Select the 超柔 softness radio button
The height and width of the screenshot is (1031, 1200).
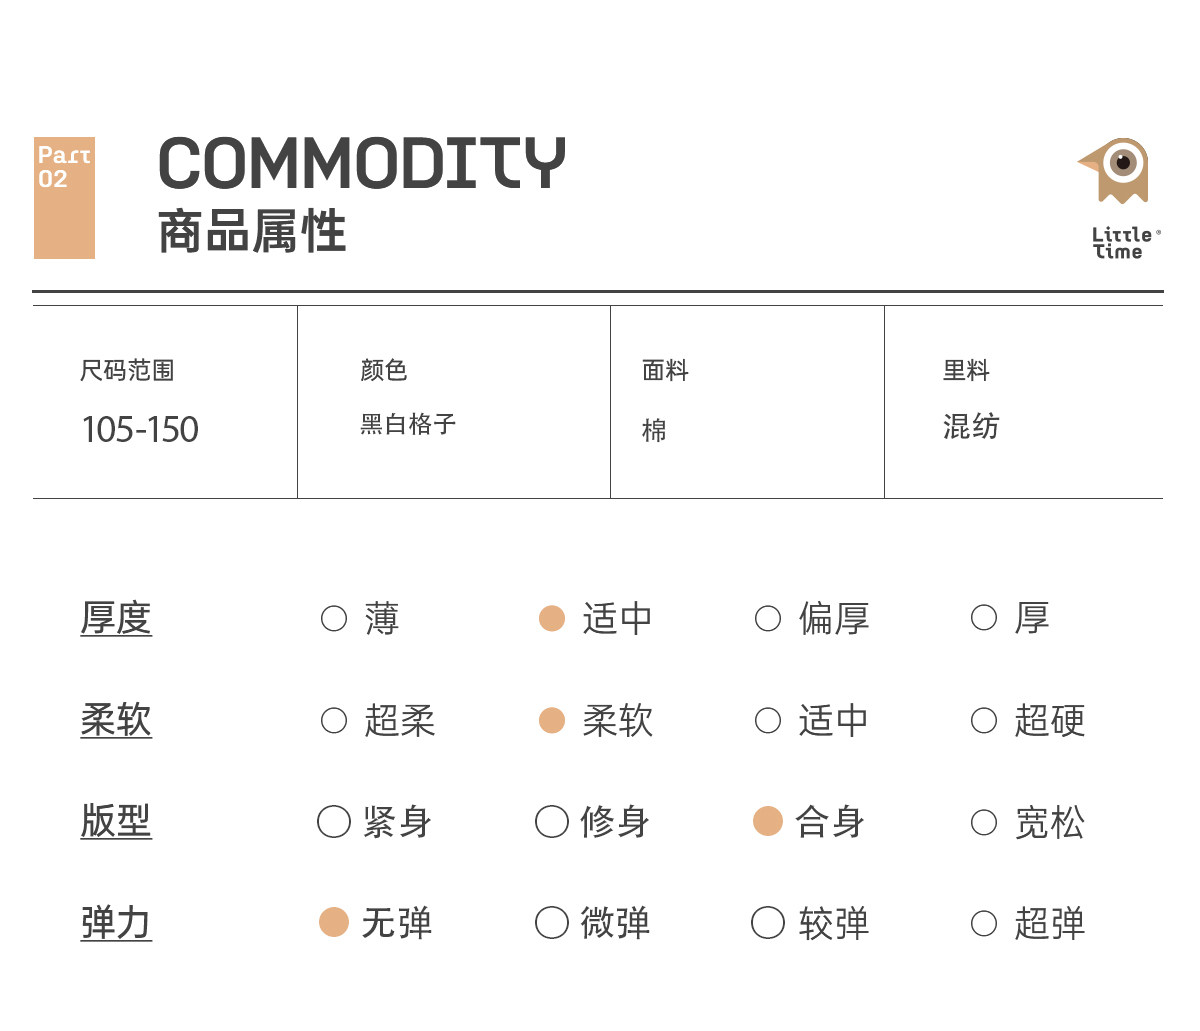pyautogui.click(x=334, y=721)
